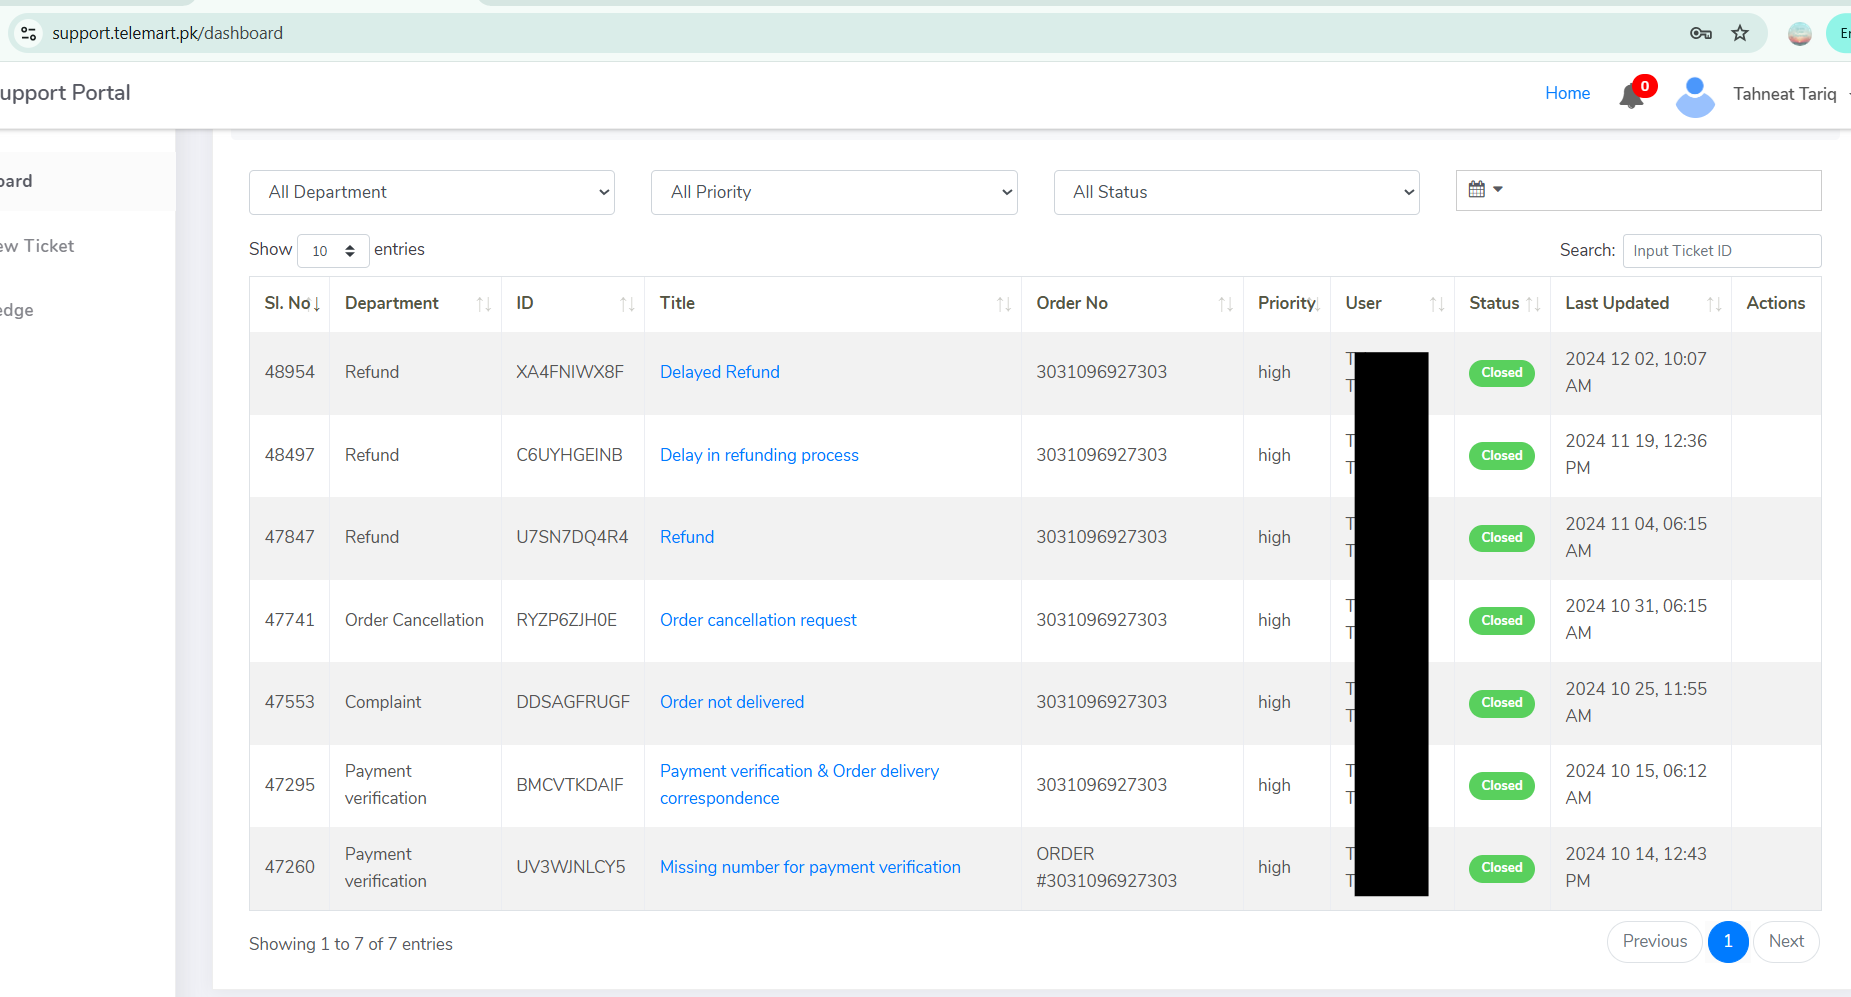The height and width of the screenshot is (997, 1851).
Task: Sort the ID column
Action: 627,304
